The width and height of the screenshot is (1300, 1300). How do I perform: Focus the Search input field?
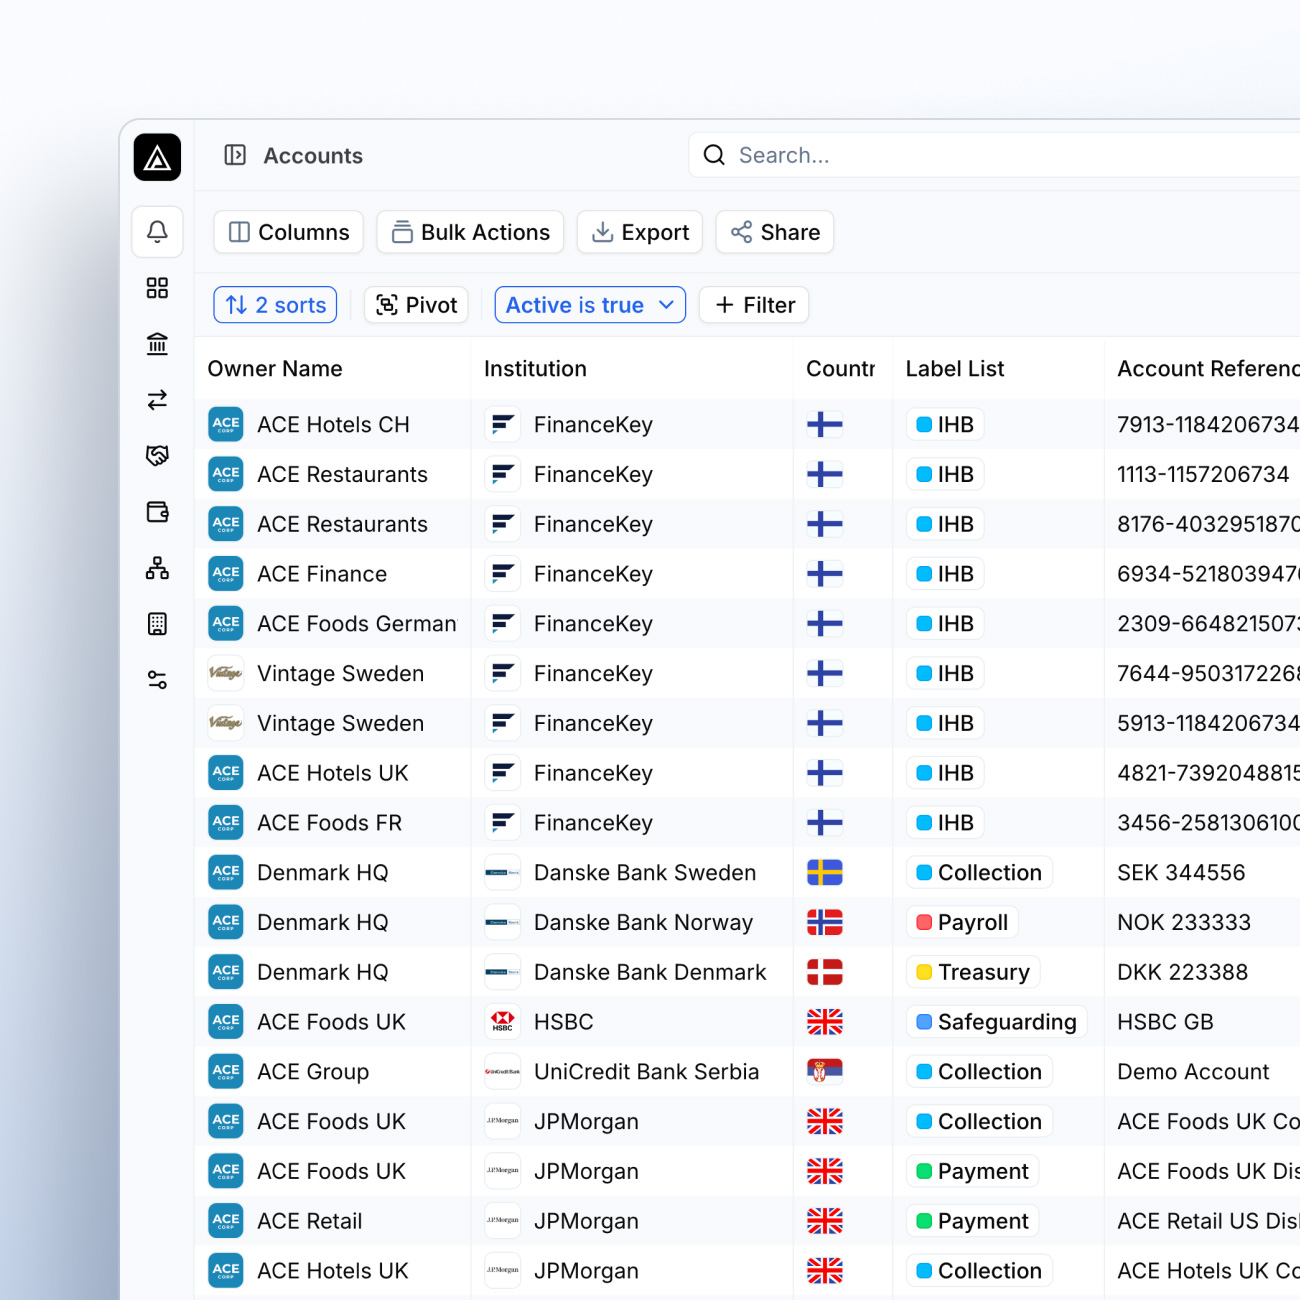pyautogui.click(x=1000, y=155)
